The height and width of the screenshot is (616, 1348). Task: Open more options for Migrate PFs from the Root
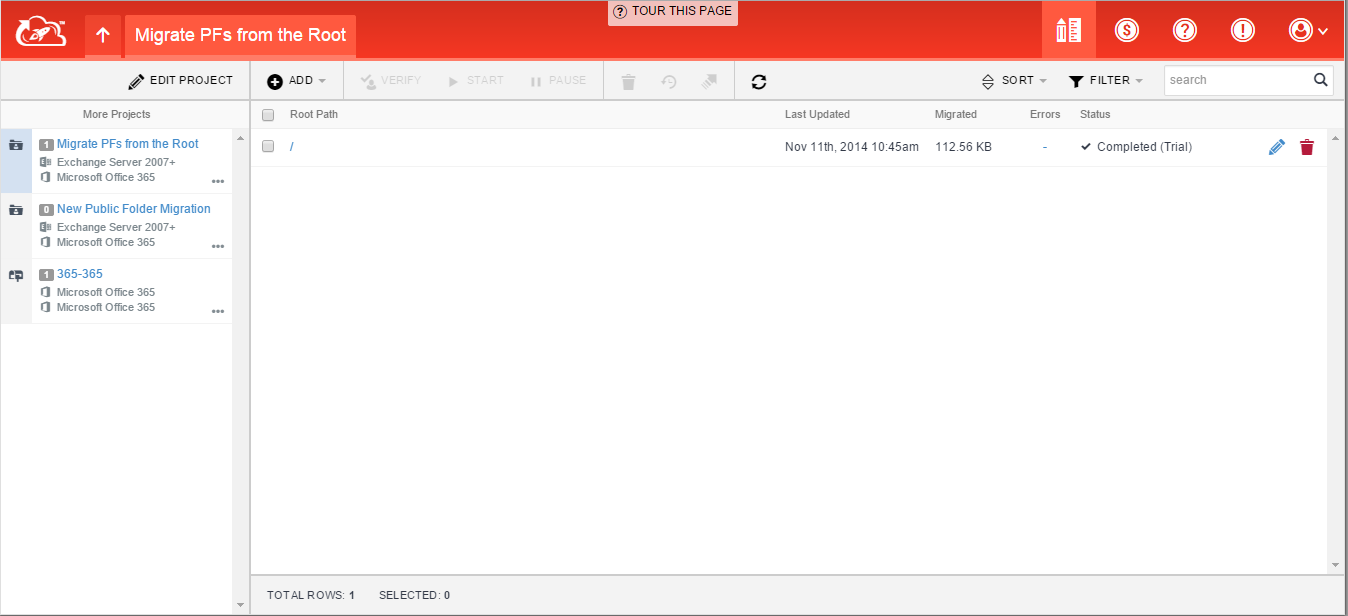tap(218, 182)
